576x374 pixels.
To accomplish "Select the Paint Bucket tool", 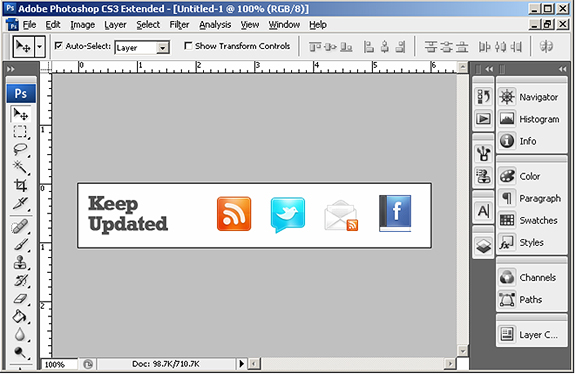I will pyautogui.click(x=21, y=316).
